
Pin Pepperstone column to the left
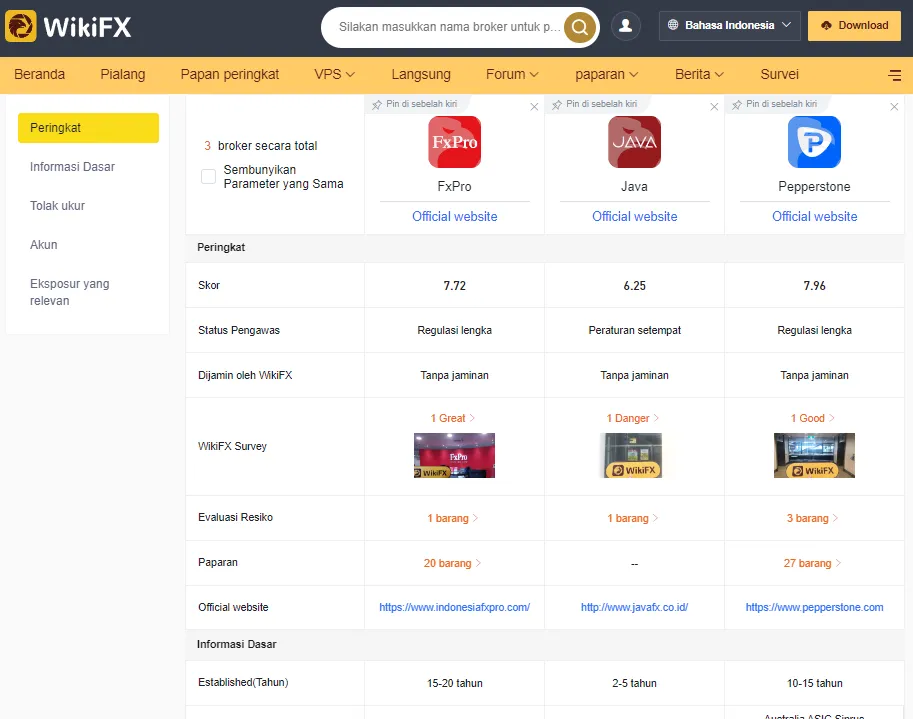[774, 104]
